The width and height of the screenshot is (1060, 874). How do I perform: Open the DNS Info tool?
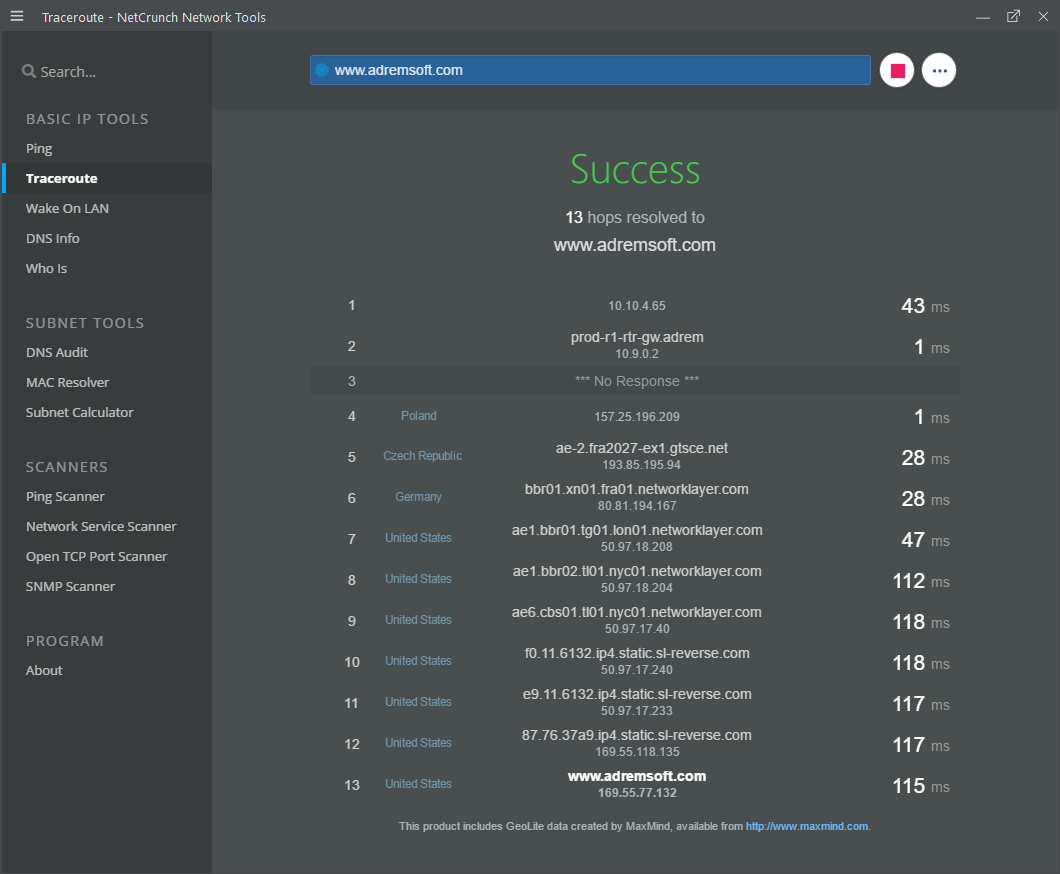[53, 238]
